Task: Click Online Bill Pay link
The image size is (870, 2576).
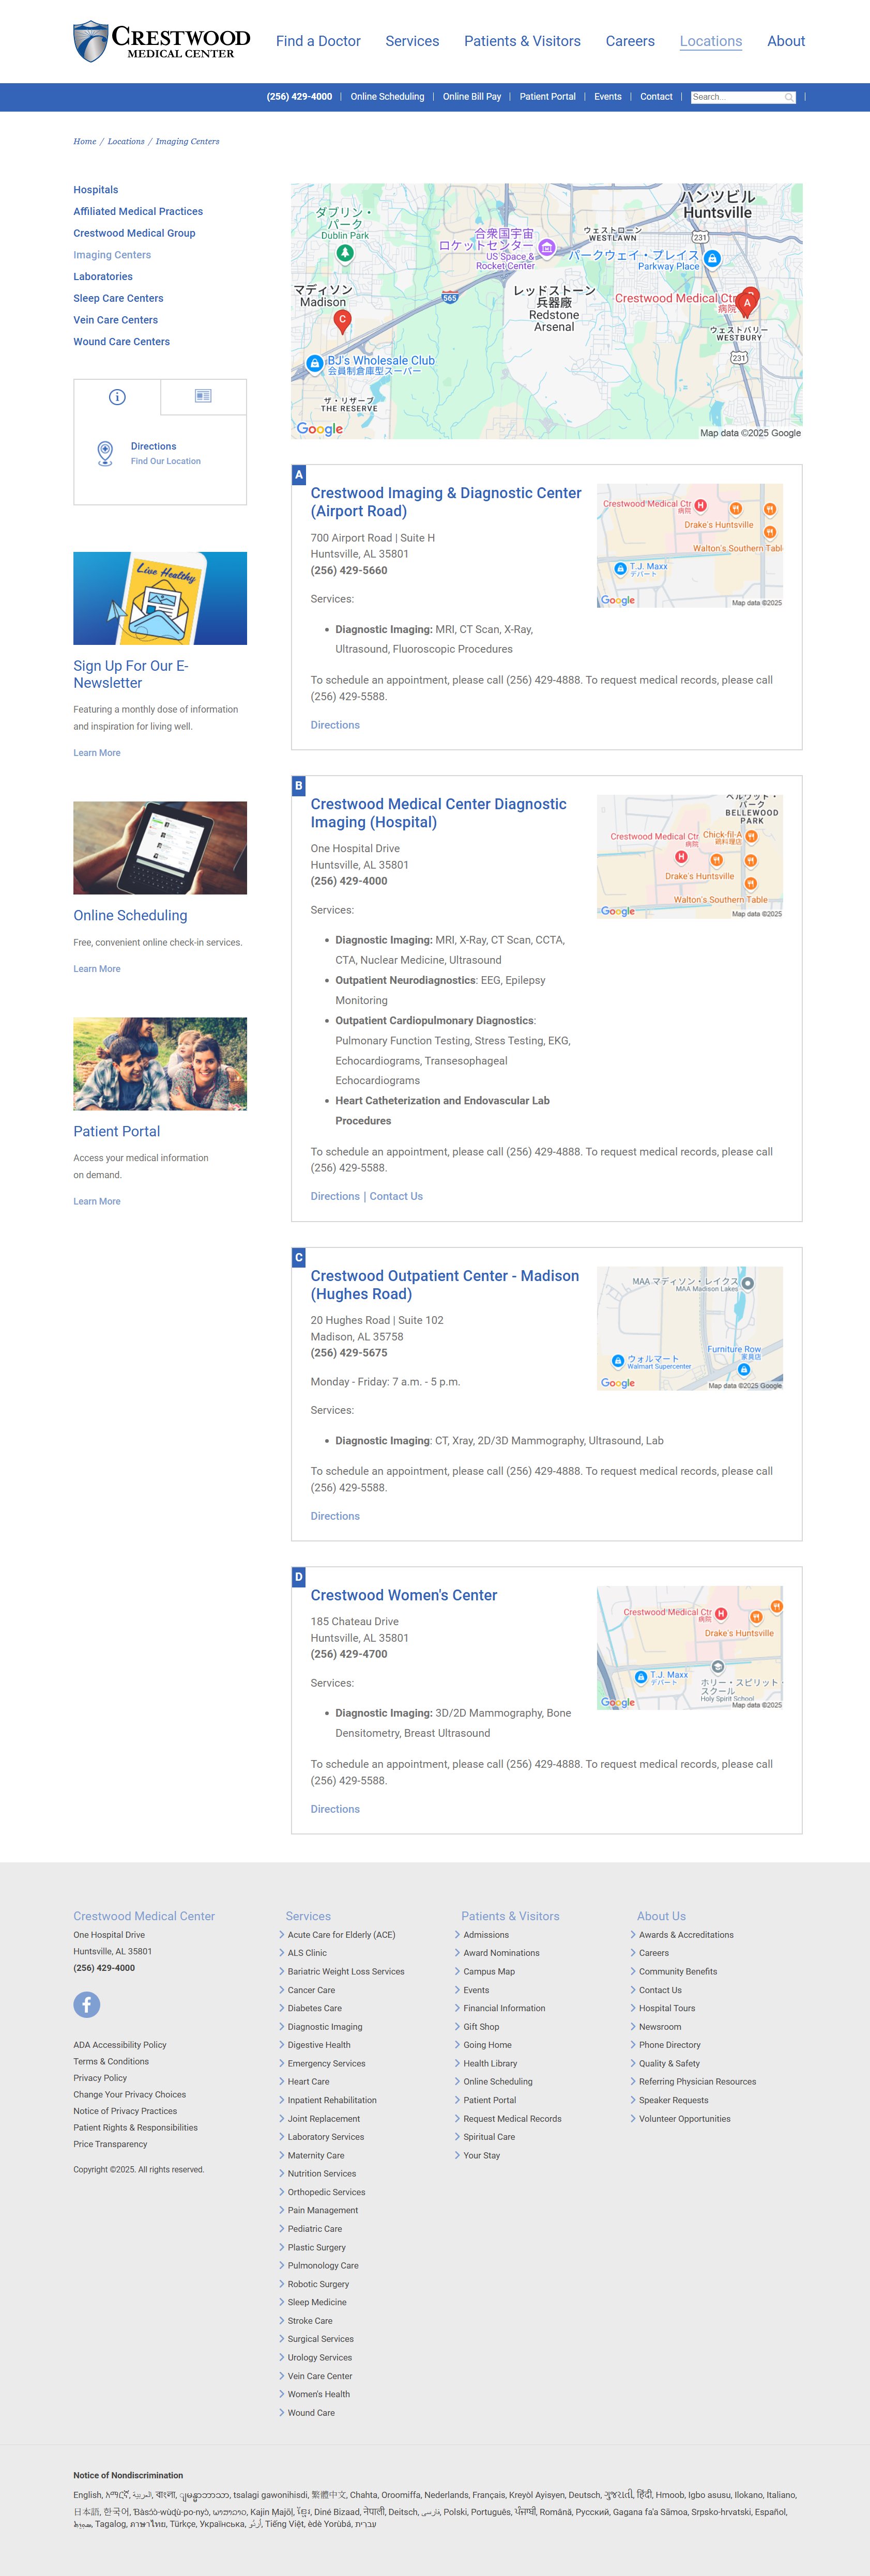Action: 472,97
